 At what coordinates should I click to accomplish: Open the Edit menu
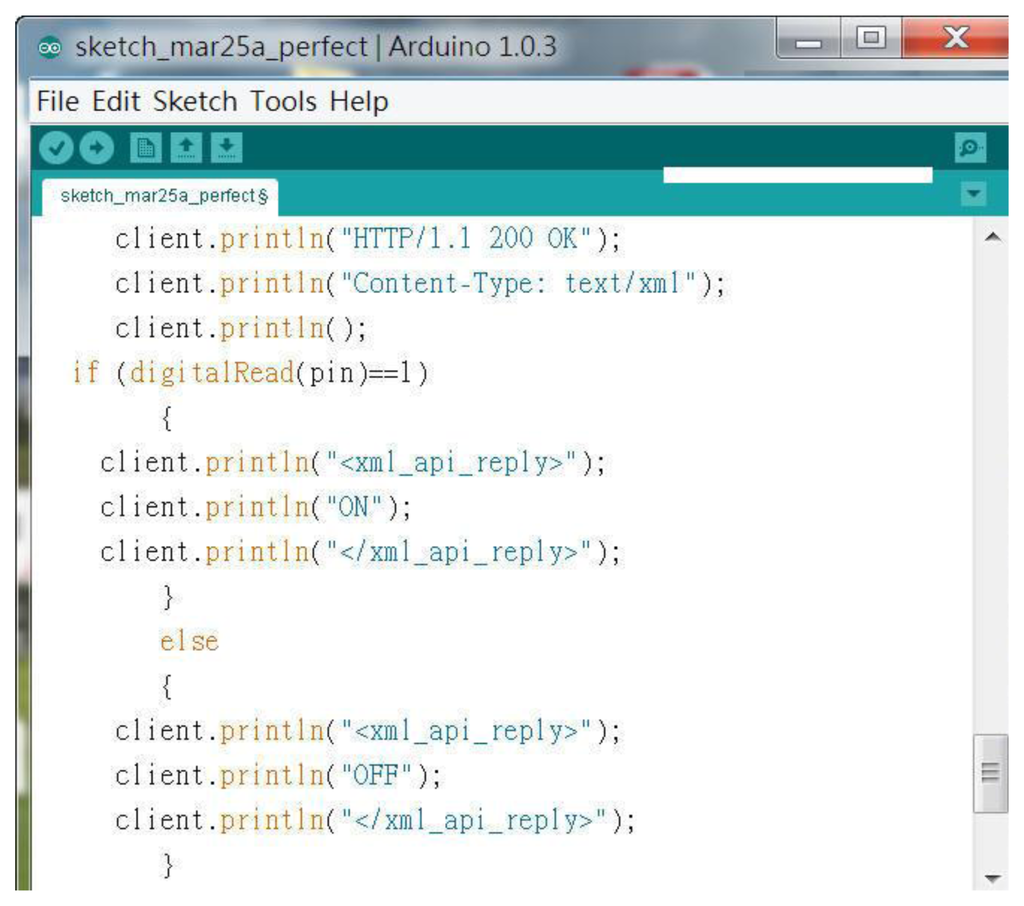[x=116, y=102]
